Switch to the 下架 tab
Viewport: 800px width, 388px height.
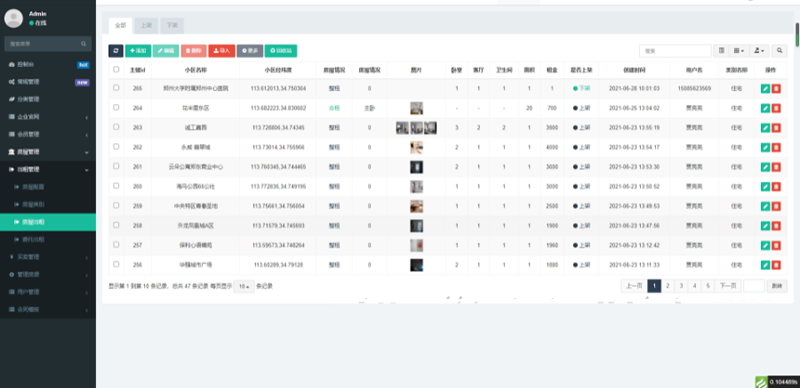coord(172,26)
